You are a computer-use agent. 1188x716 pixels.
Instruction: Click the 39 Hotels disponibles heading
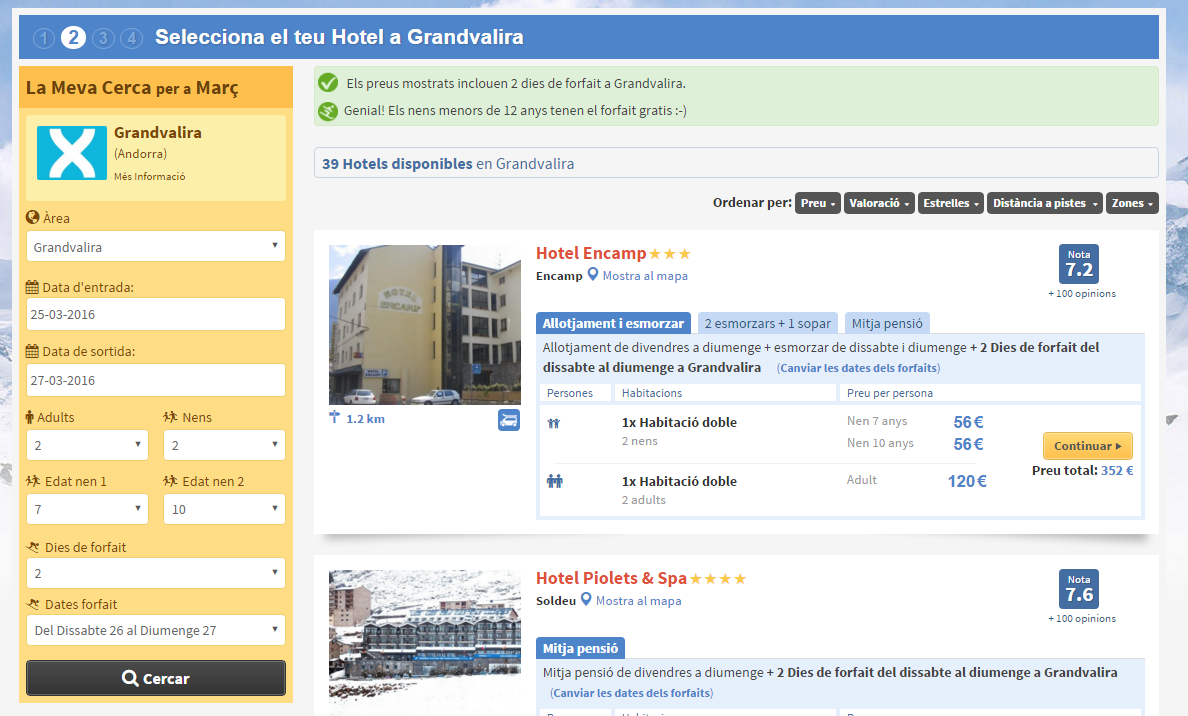tap(397, 164)
